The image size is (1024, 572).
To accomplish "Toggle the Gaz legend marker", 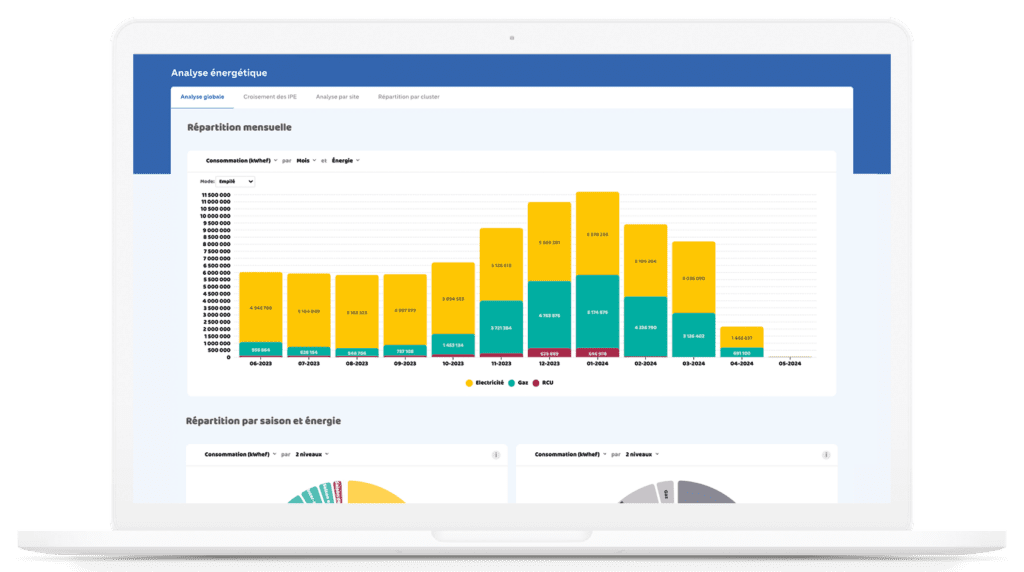I will point(511,383).
